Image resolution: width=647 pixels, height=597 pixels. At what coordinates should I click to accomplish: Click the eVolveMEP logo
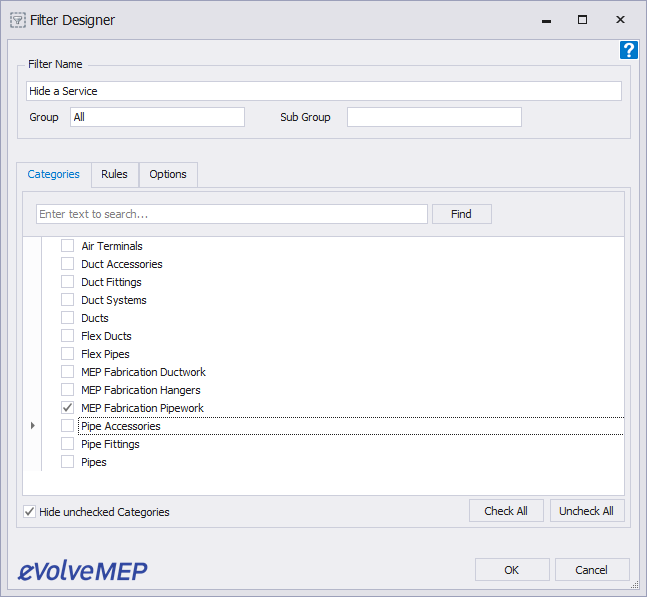[x=82, y=571]
